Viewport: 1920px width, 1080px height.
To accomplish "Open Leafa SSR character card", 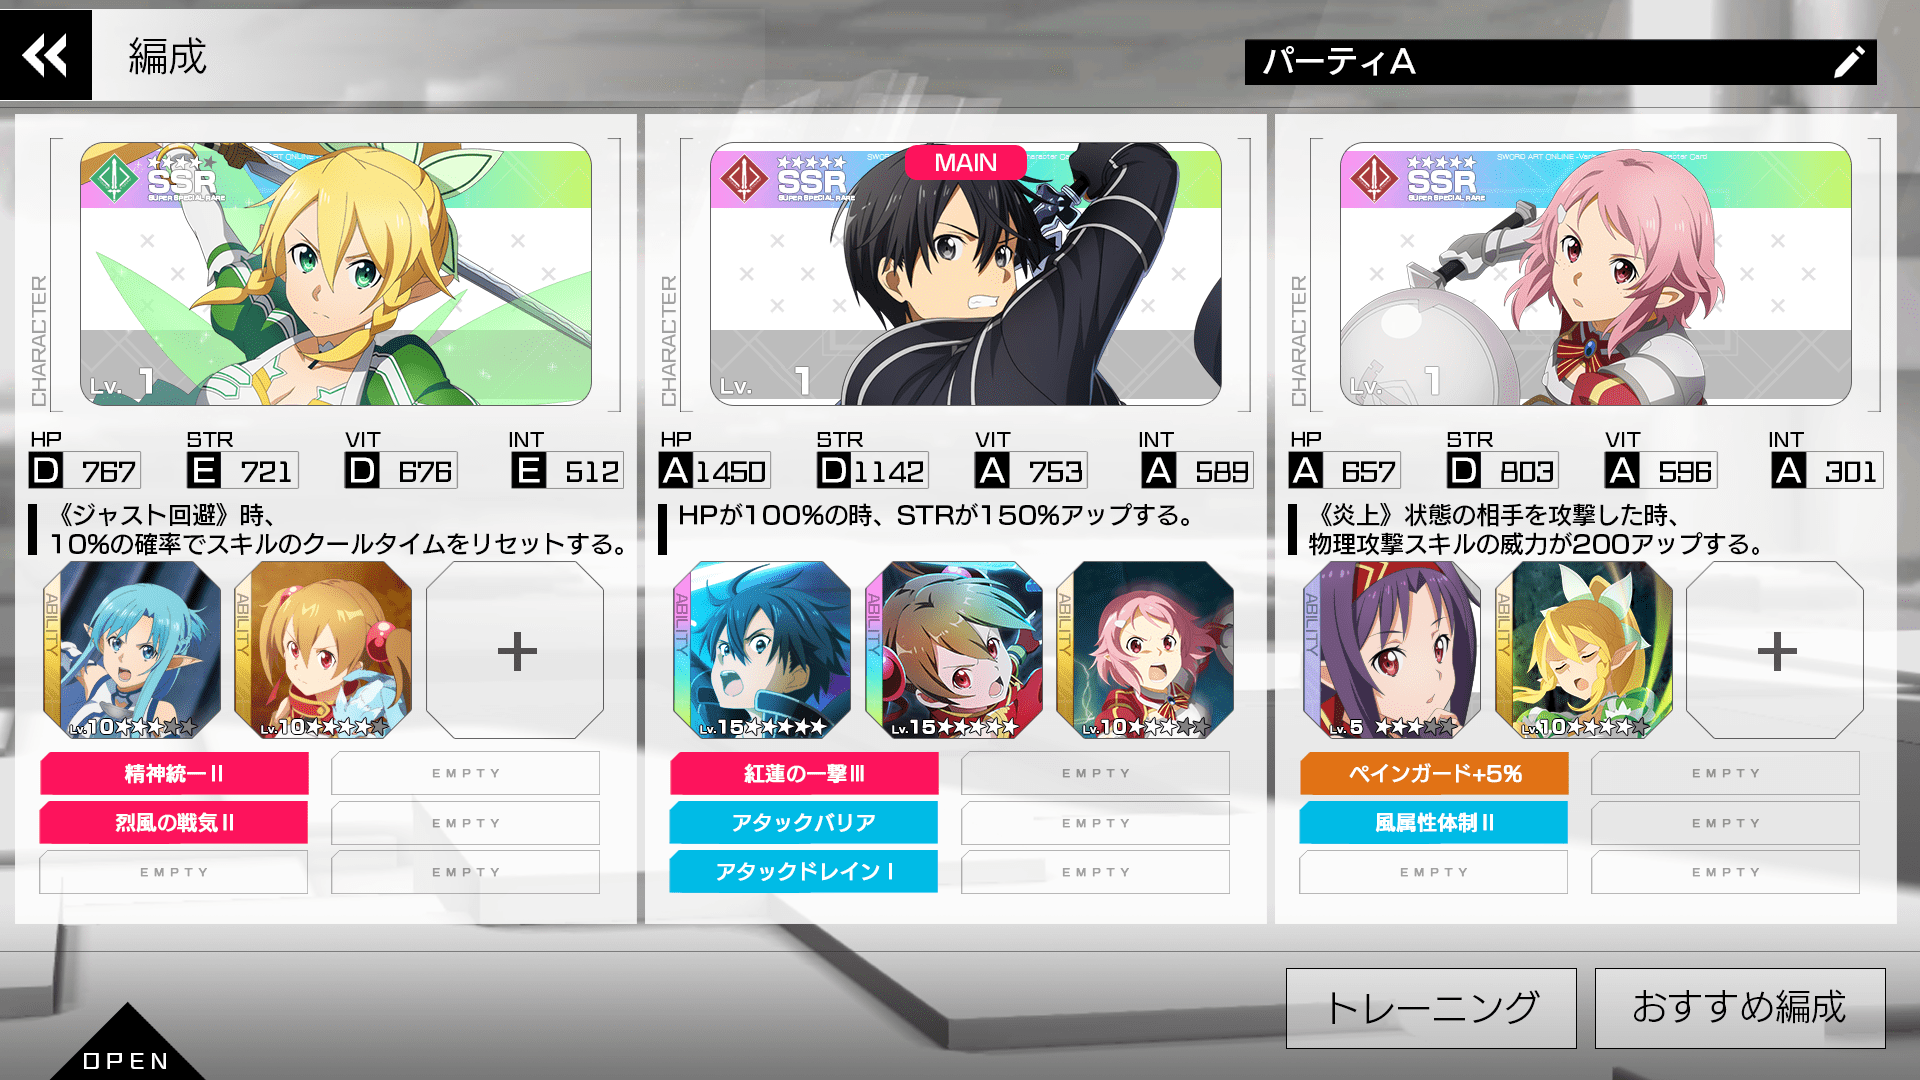I will [x=336, y=274].
